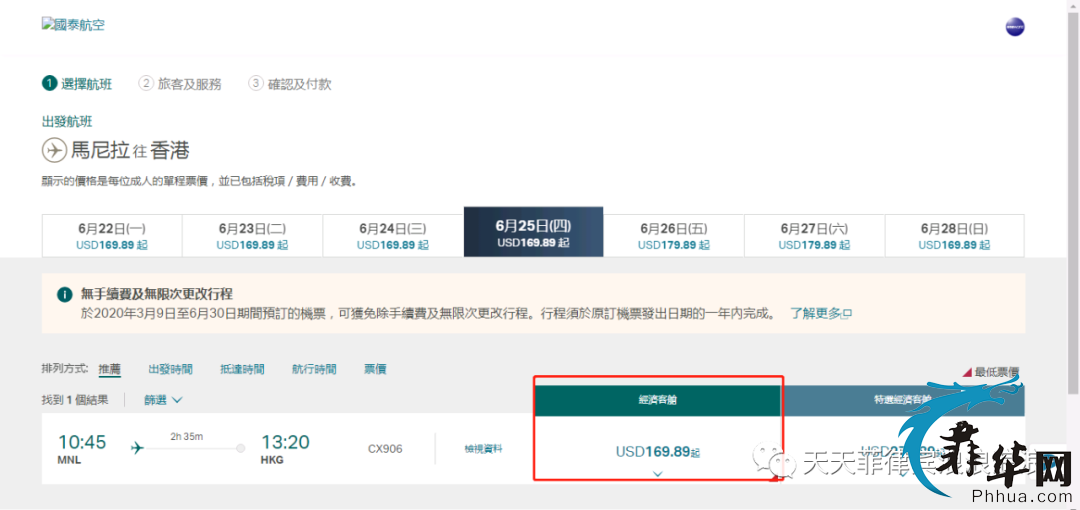The width and height of the screenshot is (1080, 510).
Task: Click the 2h 35m duration label
Action: (x=187, y=436)
